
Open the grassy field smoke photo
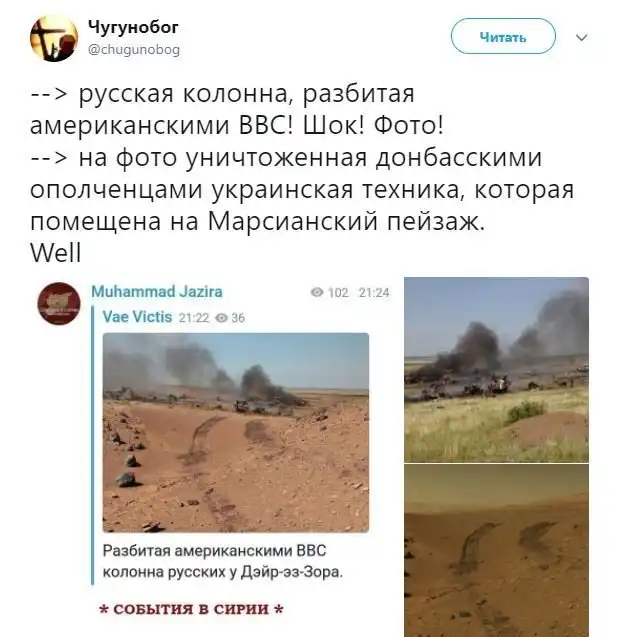496,370
